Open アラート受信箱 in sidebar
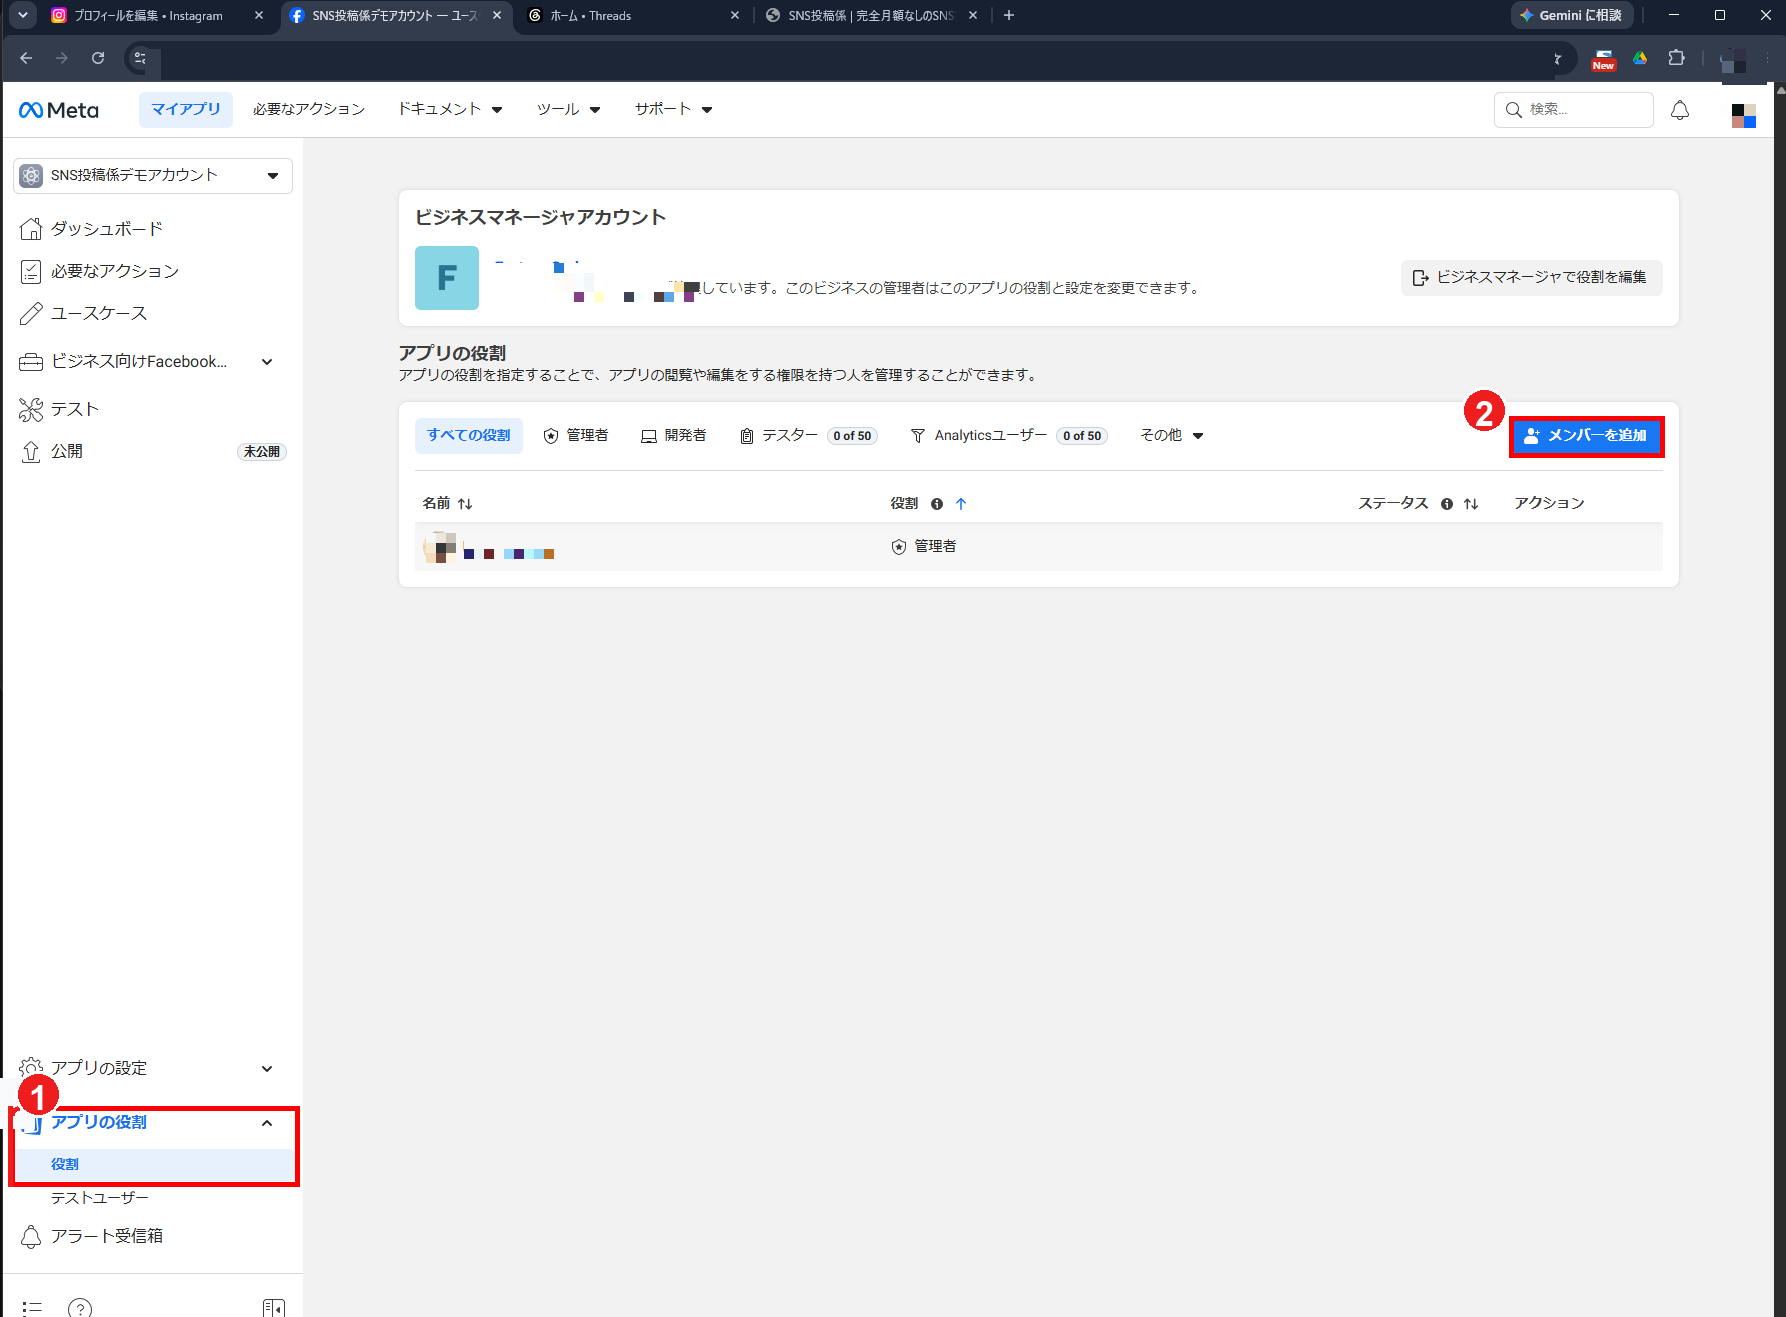 tap(107, 1237)
